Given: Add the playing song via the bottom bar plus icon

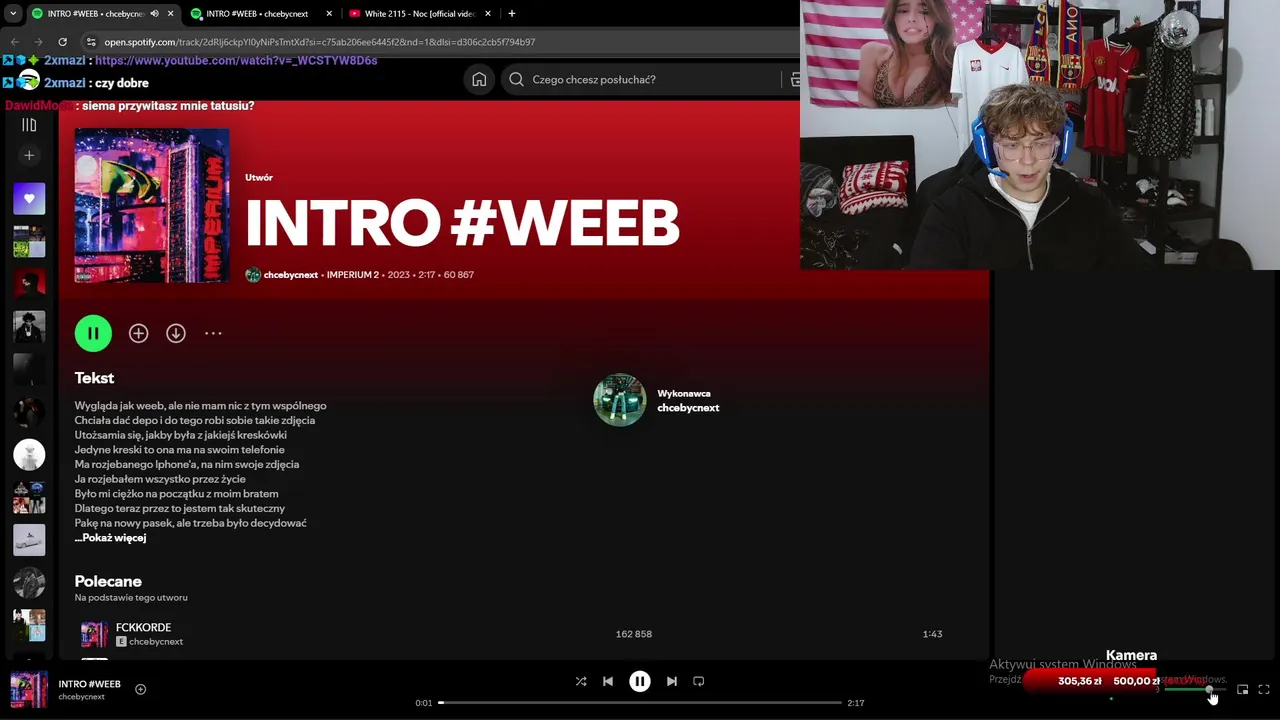Looking at the screenshot, I should click(x=140, y=689).
